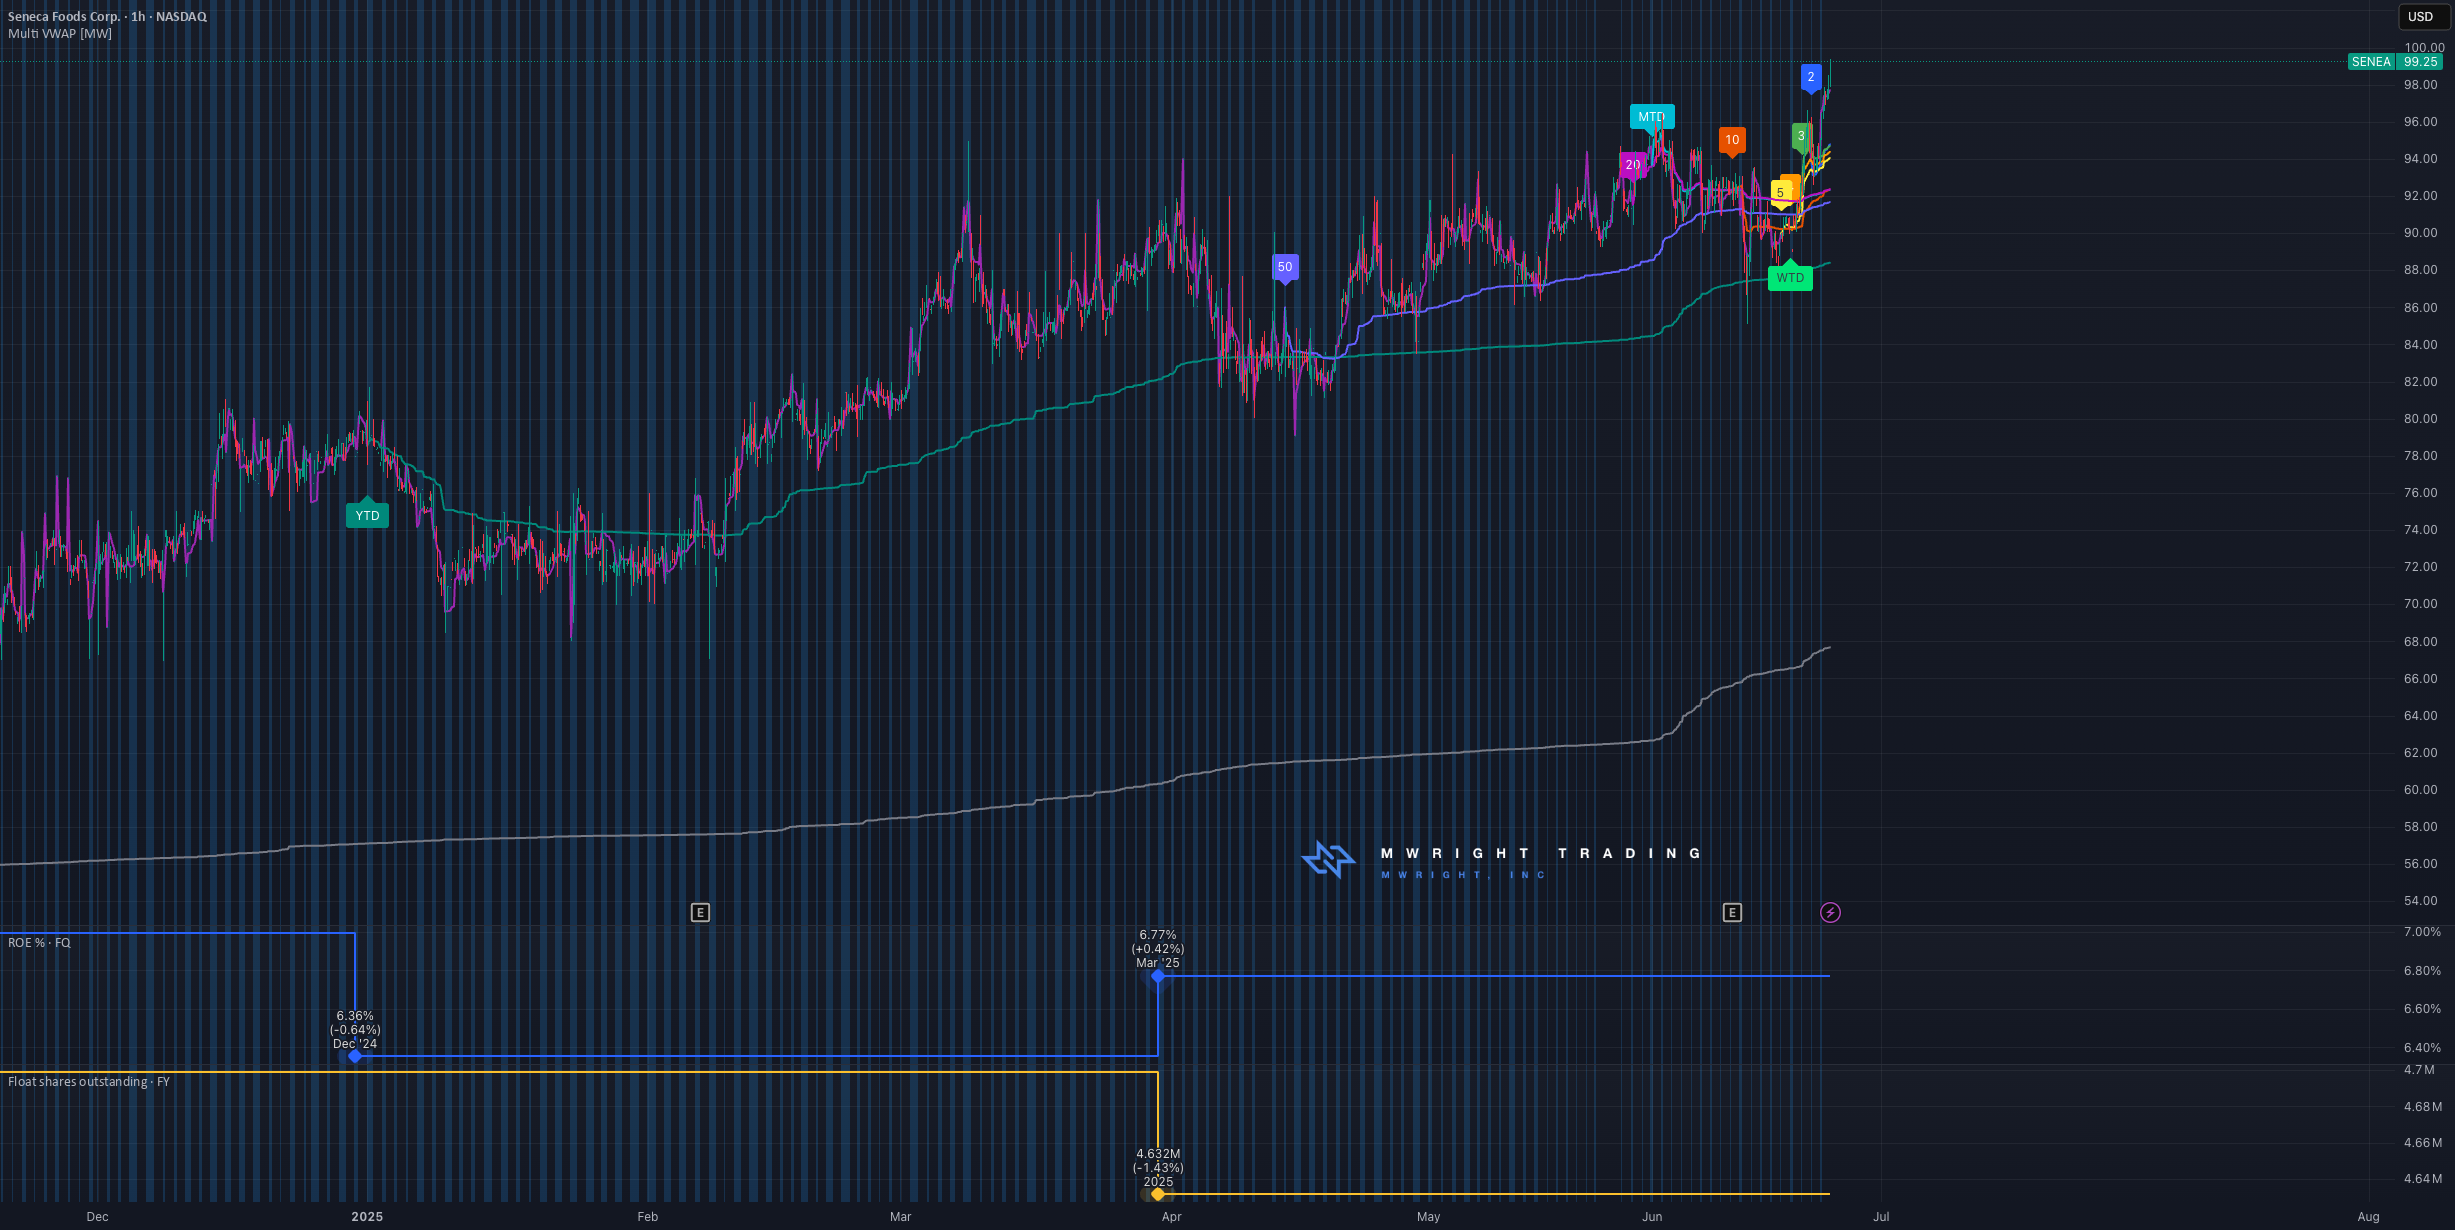This screenshot has height=1230, width=2455.
Task: Click the 6.40% ROE axis label
Action: point(2422,1048)
